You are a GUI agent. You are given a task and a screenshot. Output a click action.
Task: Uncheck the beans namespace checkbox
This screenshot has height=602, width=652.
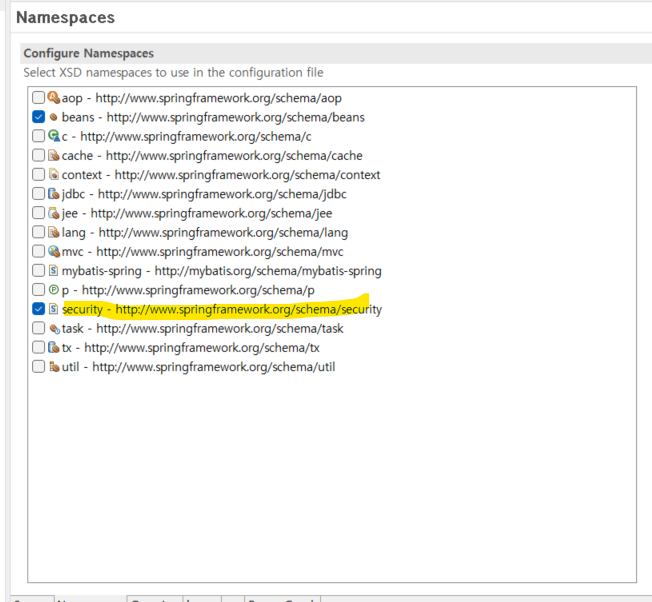pyautogui.click(x=38, y=117)
